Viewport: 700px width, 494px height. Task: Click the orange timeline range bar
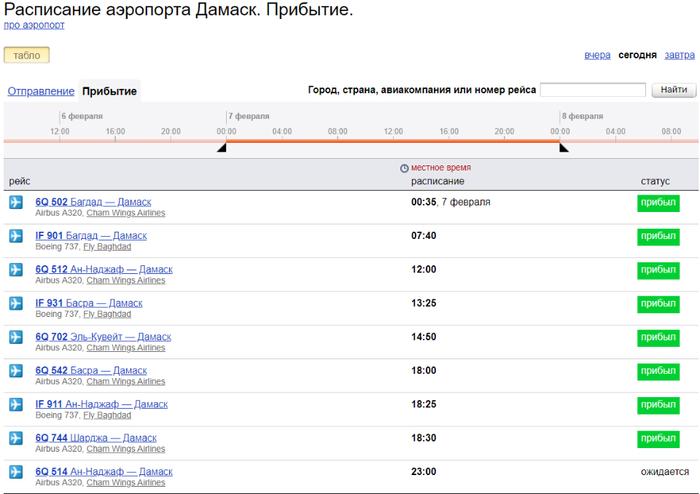(392, 141)
